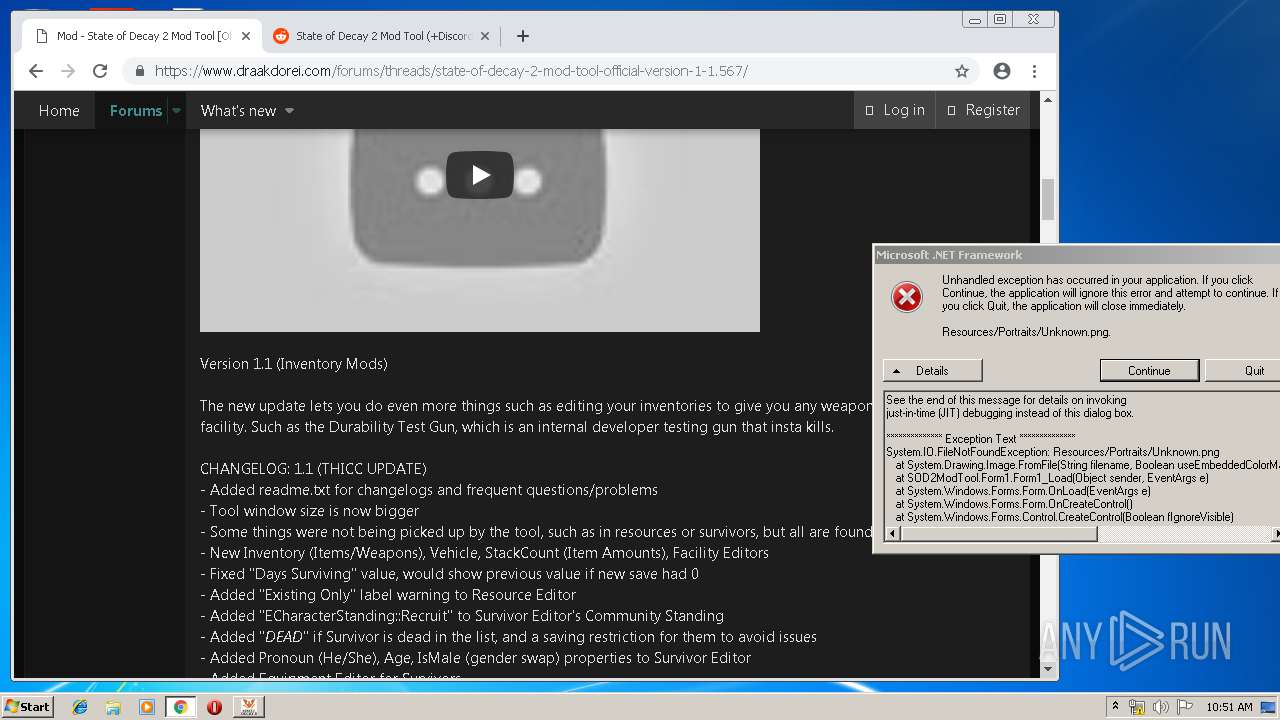Screen dimensions: 1280x720
Task: Switch to the SOD2 Mod Tool taskbar item
Action: click(248, 707)
